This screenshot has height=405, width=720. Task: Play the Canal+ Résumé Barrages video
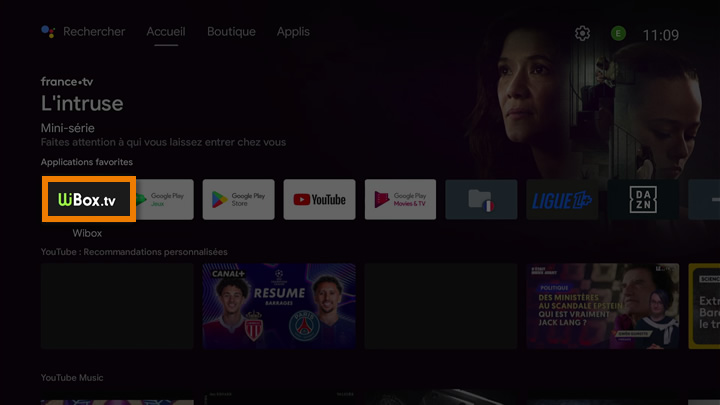click(x=279, y=306)
